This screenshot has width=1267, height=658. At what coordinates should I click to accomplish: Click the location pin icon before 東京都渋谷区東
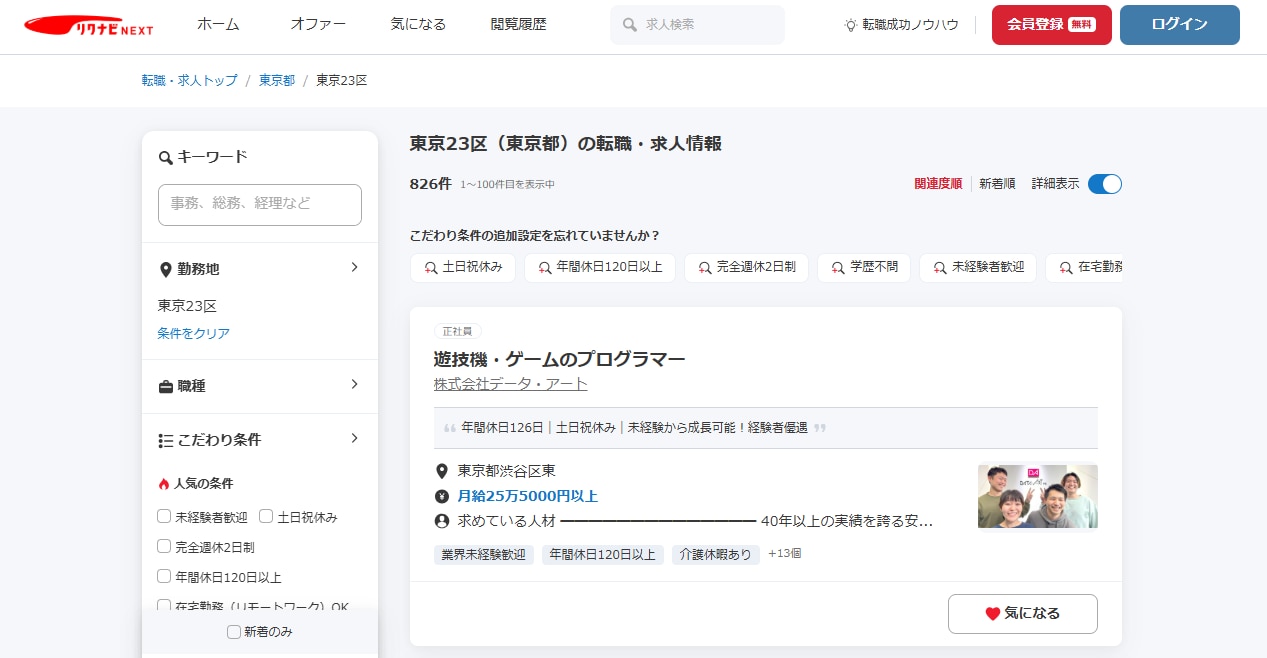point(440,470)
